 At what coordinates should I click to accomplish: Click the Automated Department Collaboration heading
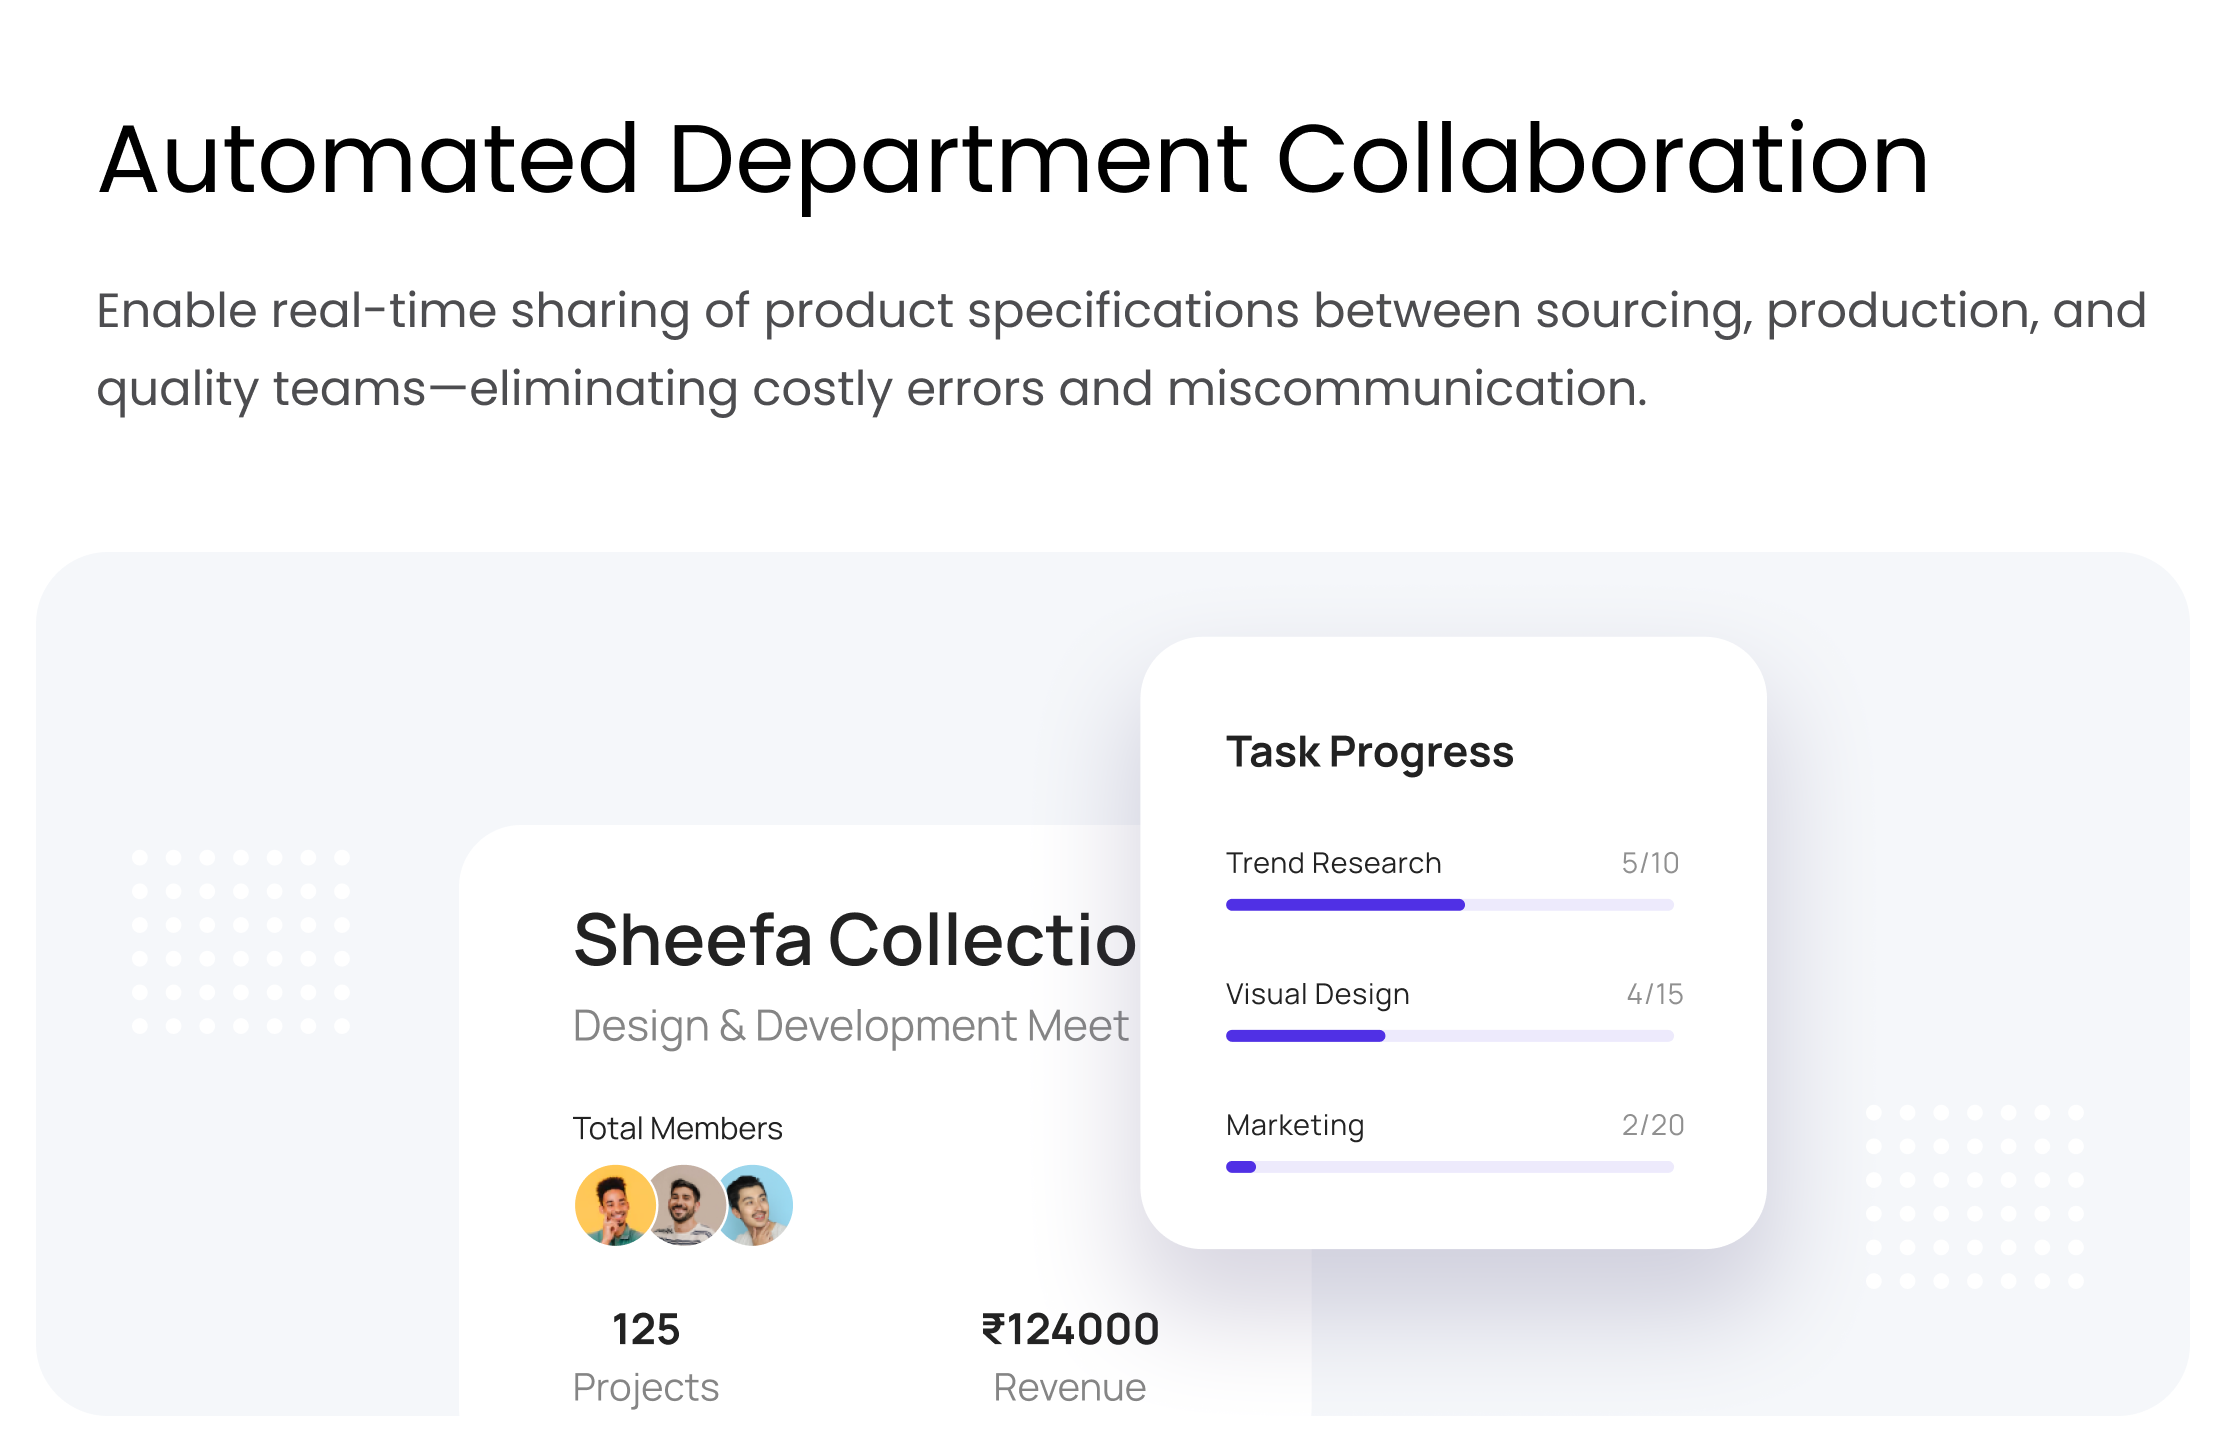click(x=1013, y=160)
